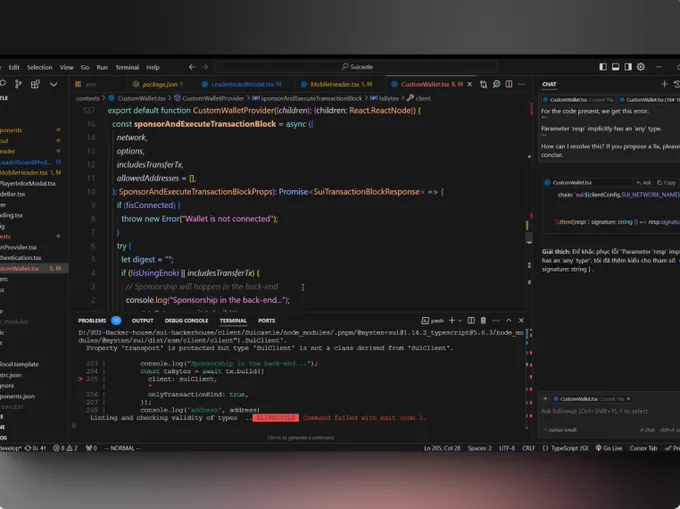The width and height of the screenshot is (680, 509).
Task: Open MobileHeader.tsx in the explorer tree
Action: (x=29, y=173)
